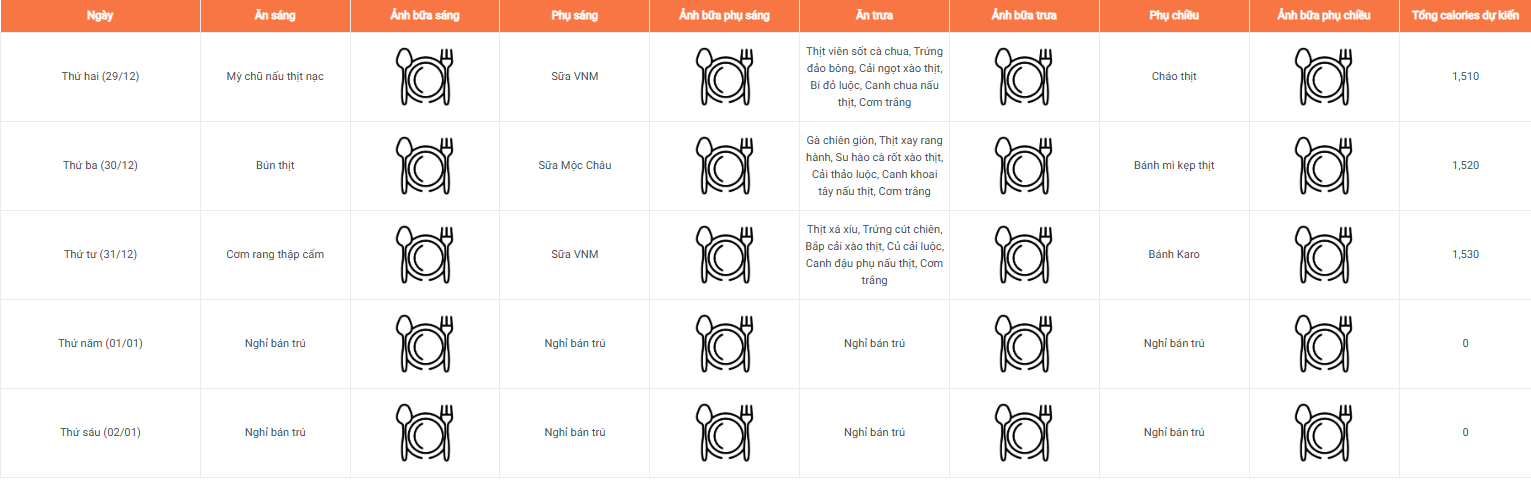Click the morning snack photo icon for Thứ ba (30/12)
Viewport: 1531px width, 481px height.
pyautogui.click(x=725, y=165)
